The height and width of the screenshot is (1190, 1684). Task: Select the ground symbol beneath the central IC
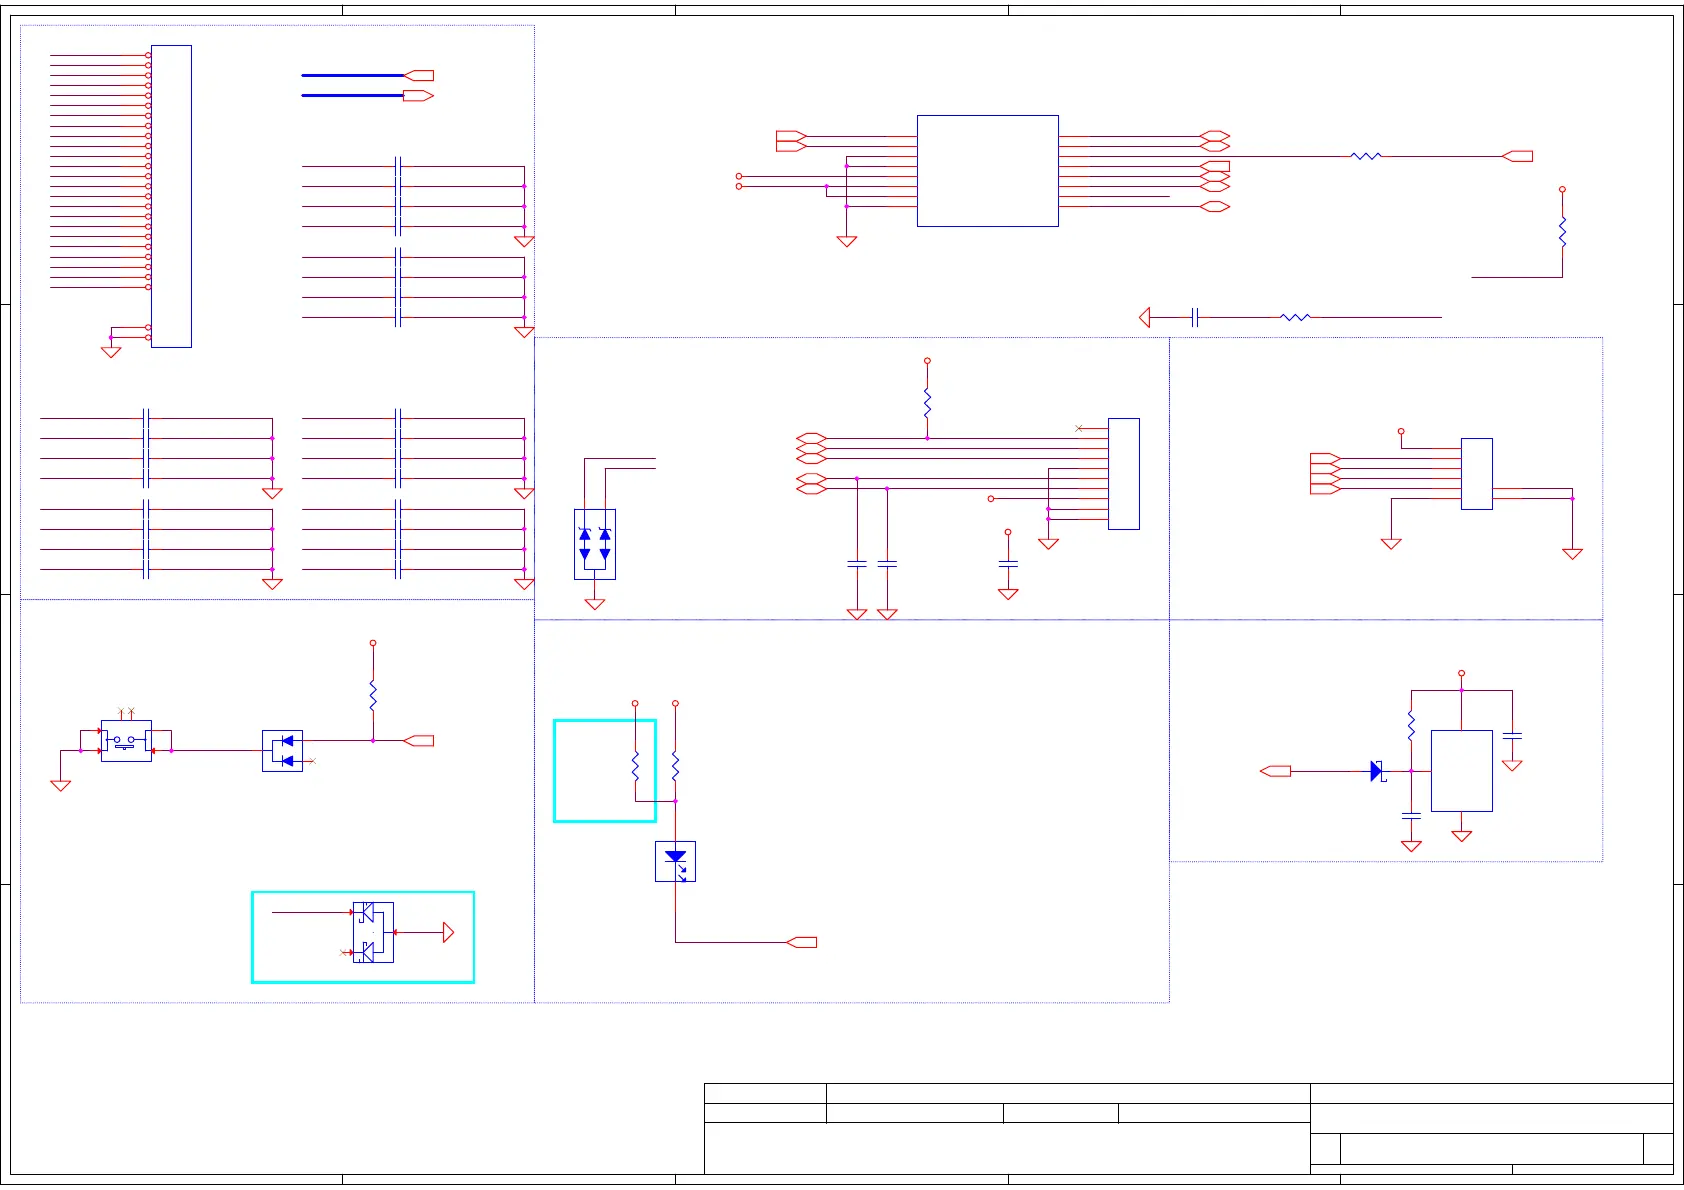[x=847, y=241]
